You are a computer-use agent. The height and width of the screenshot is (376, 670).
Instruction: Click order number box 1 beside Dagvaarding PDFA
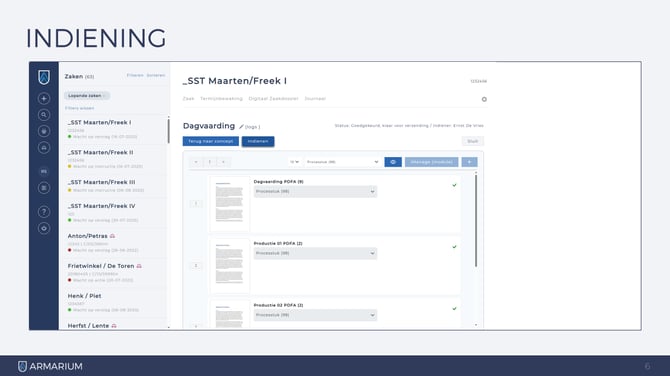pyautogui.click(x=196, y=204)
